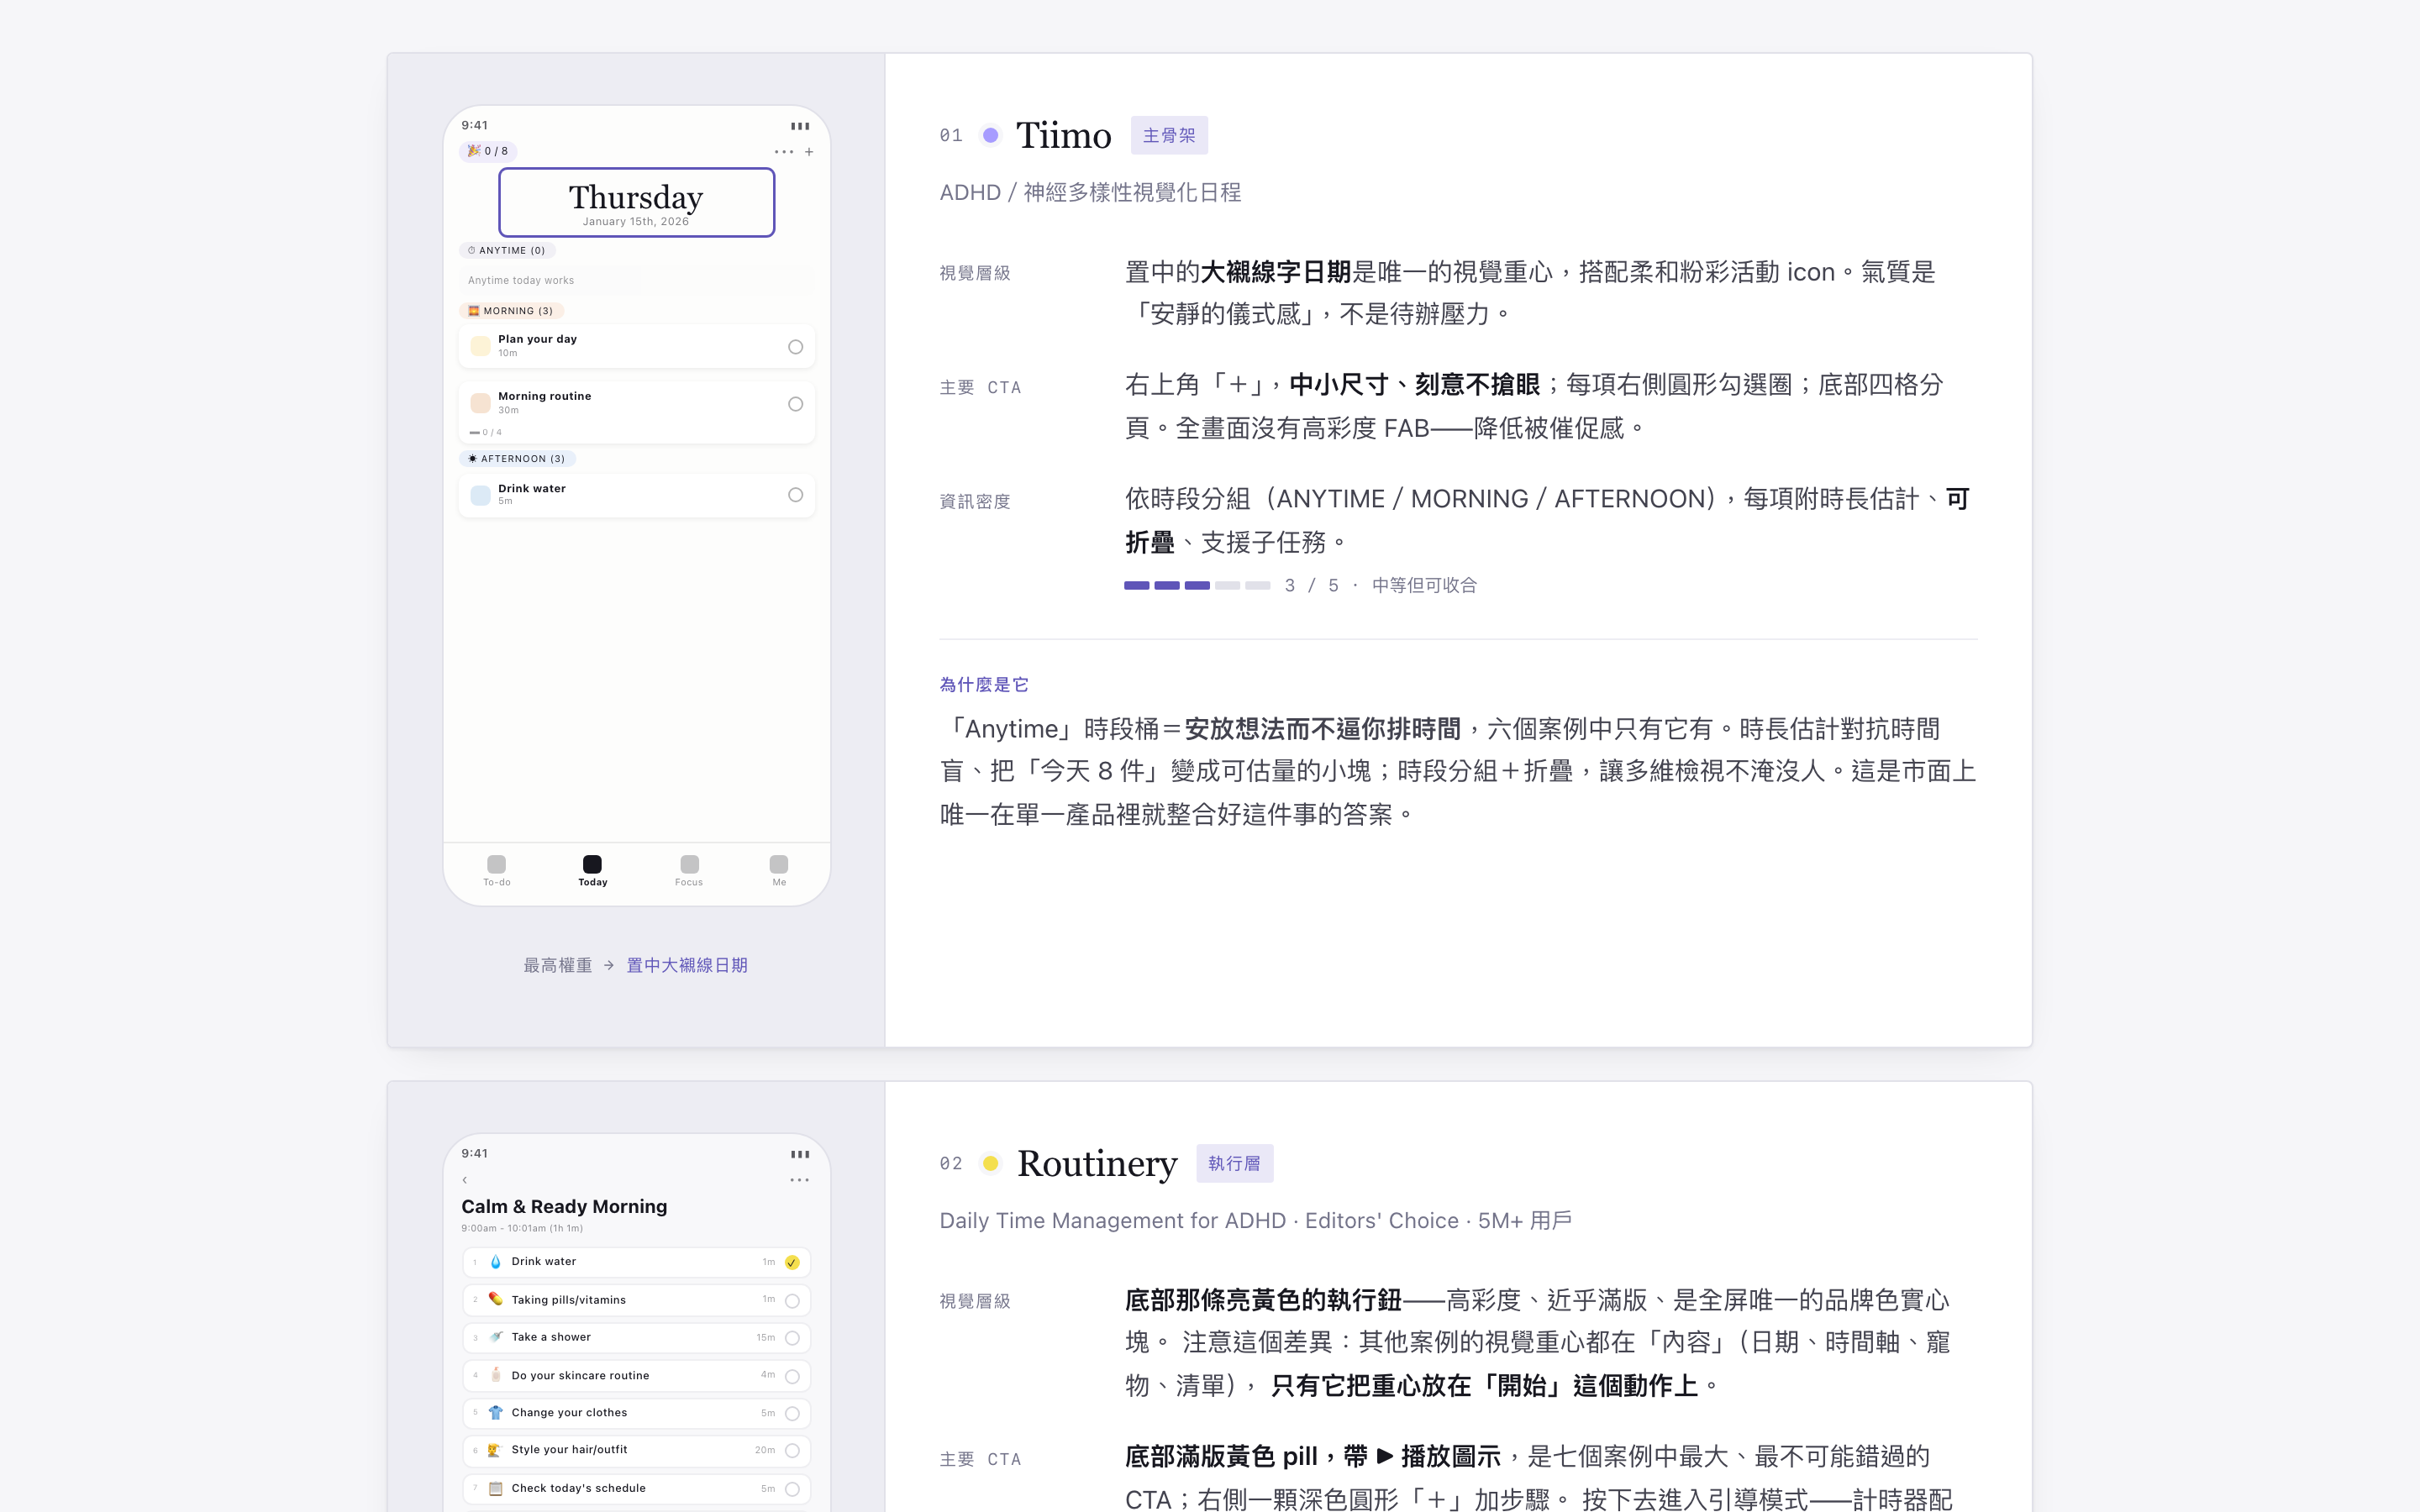Tick the circle for Tiimo's Drink water

pos(795,495)
